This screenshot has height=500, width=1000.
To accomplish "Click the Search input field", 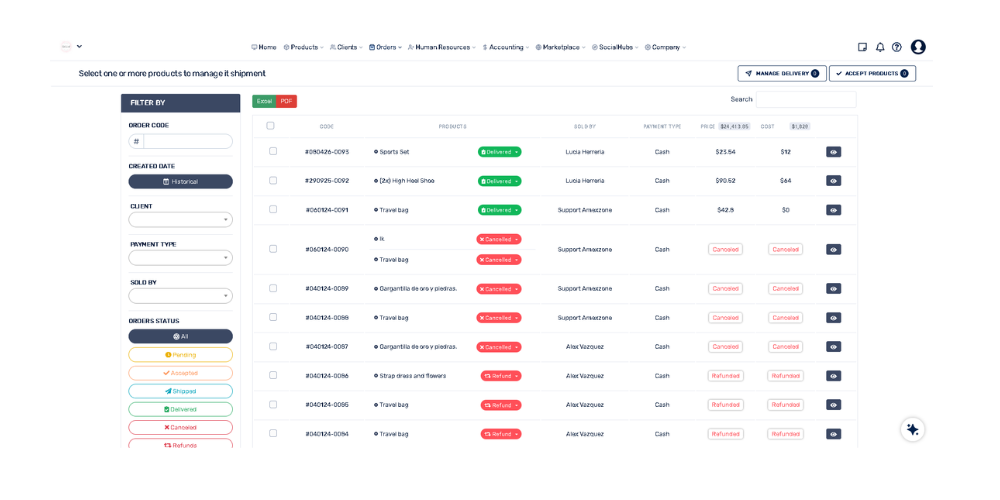I will (x=805, y=100).
